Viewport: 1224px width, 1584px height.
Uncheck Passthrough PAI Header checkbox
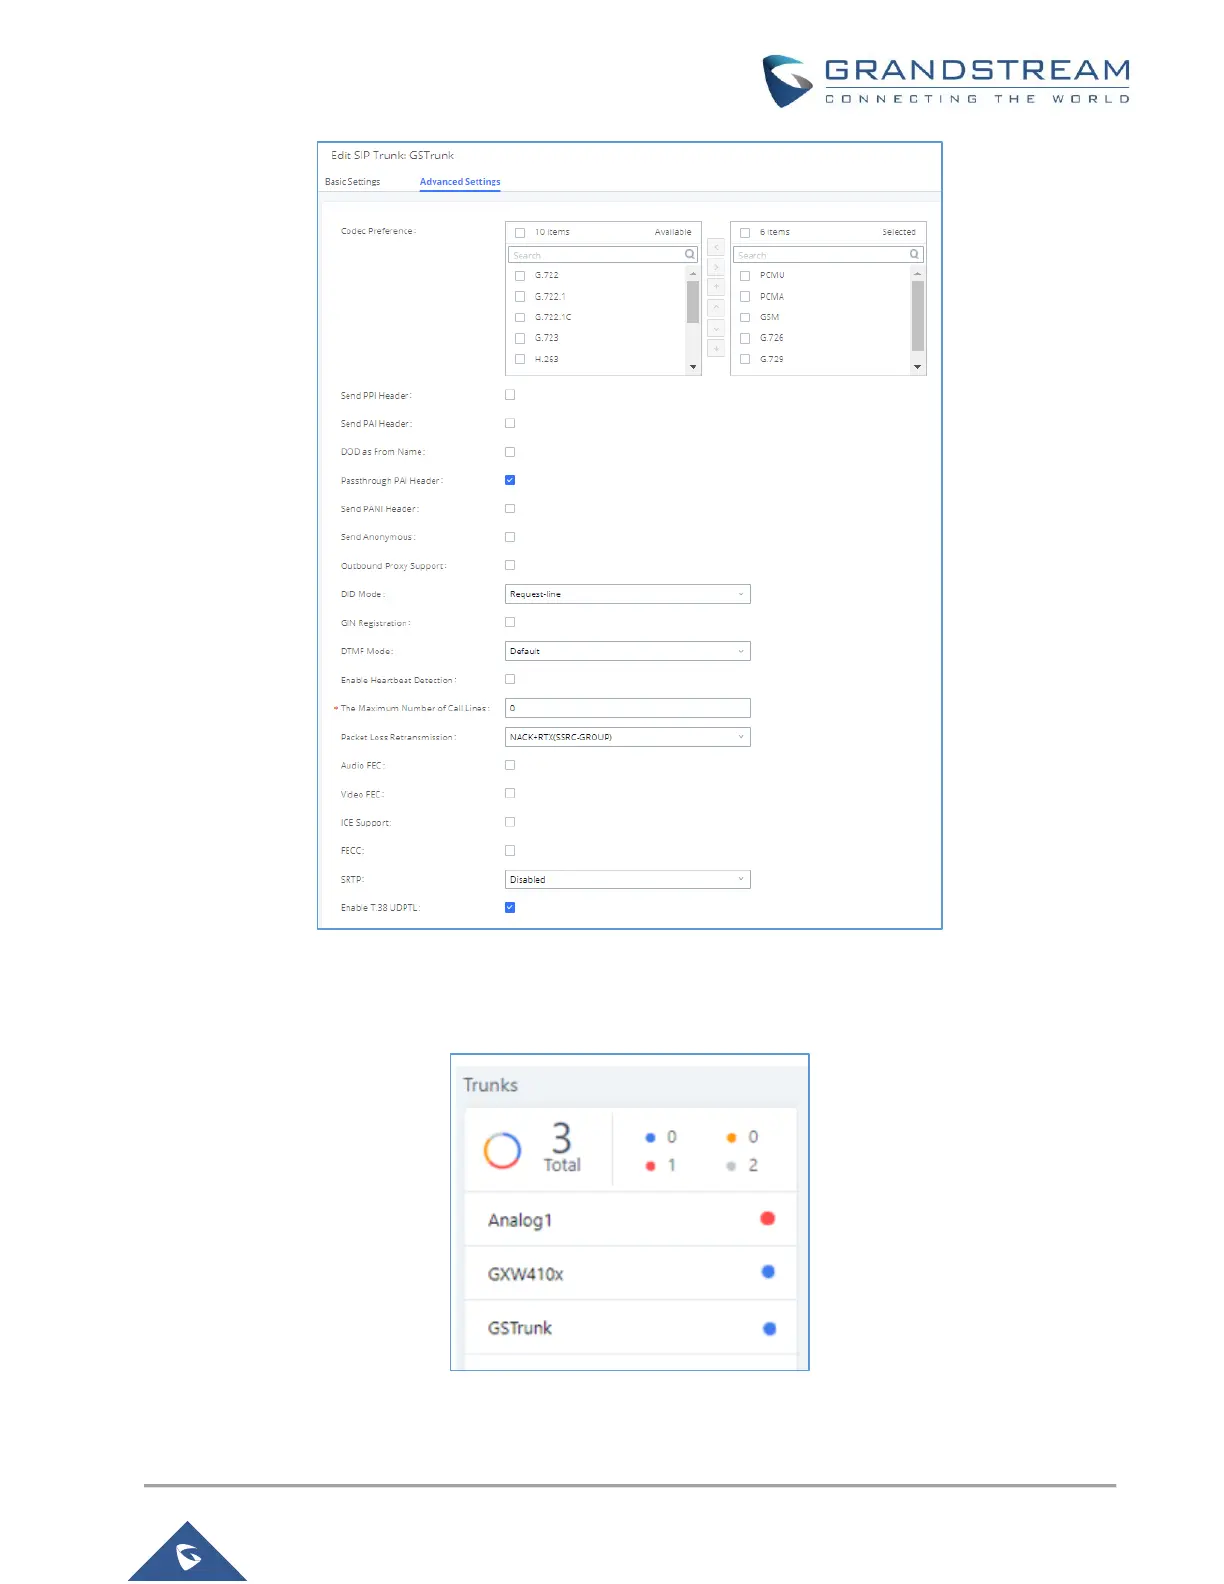tap(510, 480)
